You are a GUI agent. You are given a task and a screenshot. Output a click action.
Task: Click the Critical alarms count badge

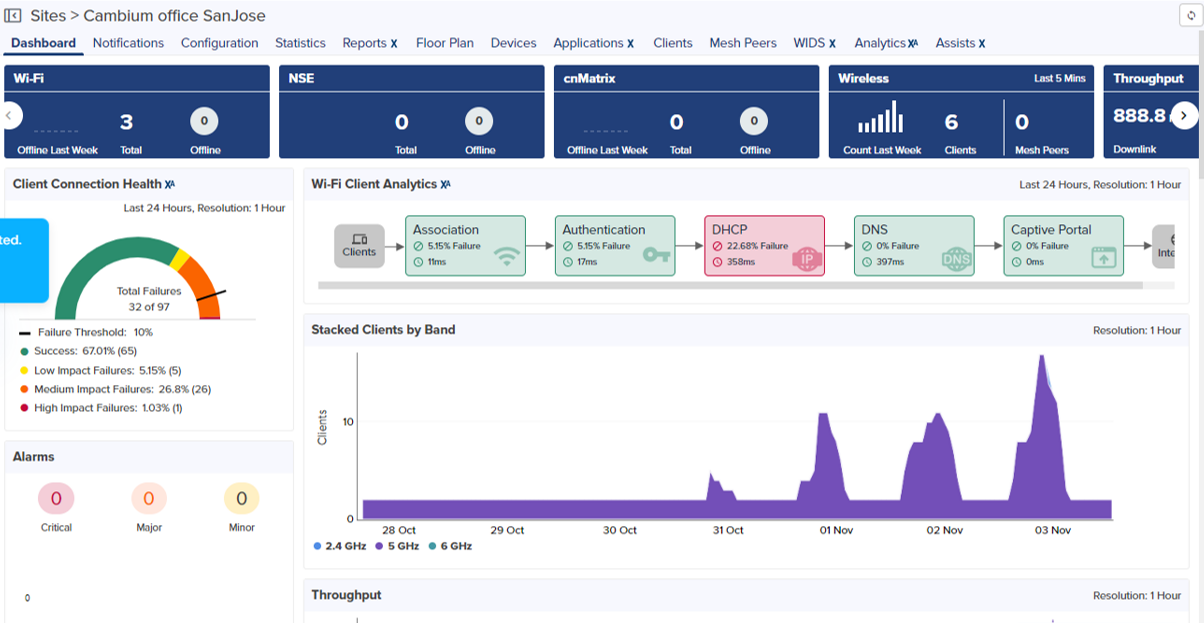click(56, 498)
